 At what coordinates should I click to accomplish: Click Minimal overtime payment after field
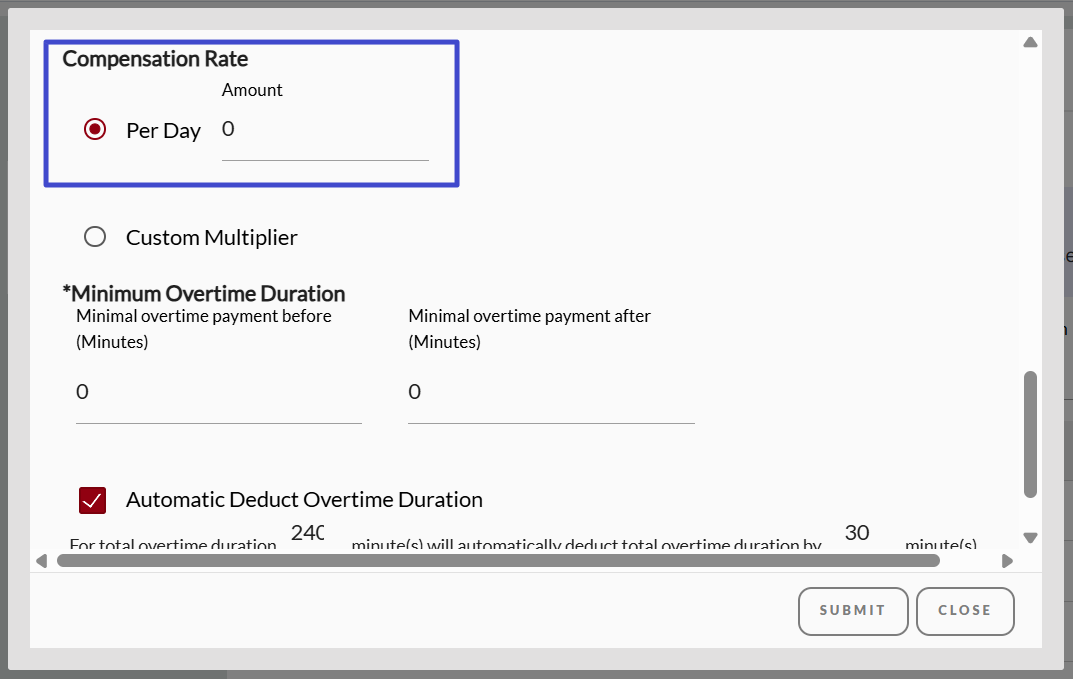coord(550,393)
